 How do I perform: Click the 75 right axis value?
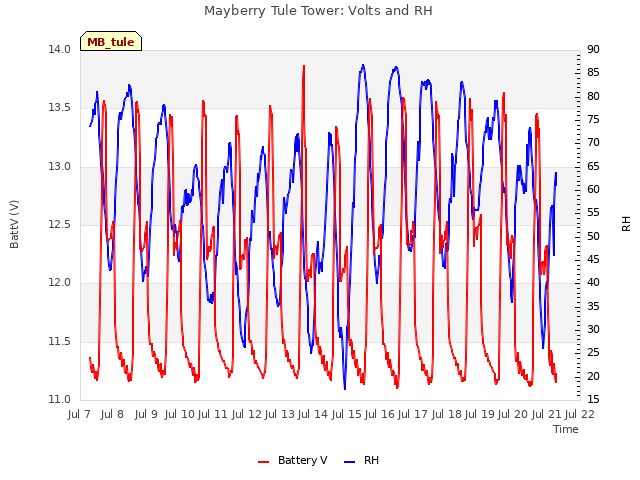pyautogui.click(x=593, y=120)
